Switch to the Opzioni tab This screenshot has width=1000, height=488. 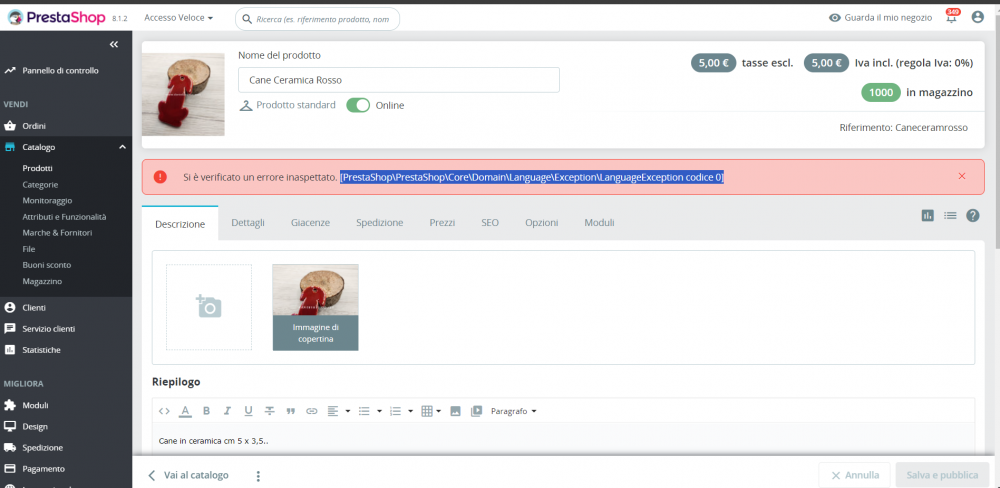(541, 223)
